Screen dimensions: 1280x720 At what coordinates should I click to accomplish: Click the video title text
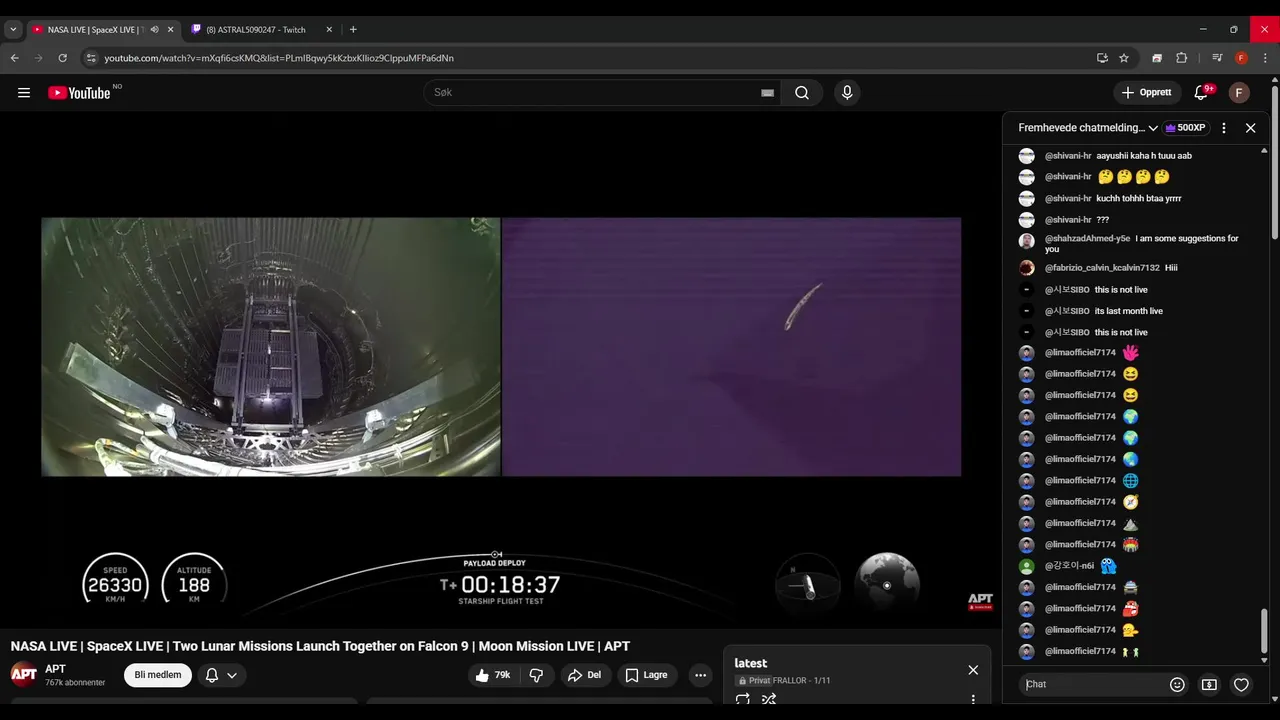click(320, 646)
